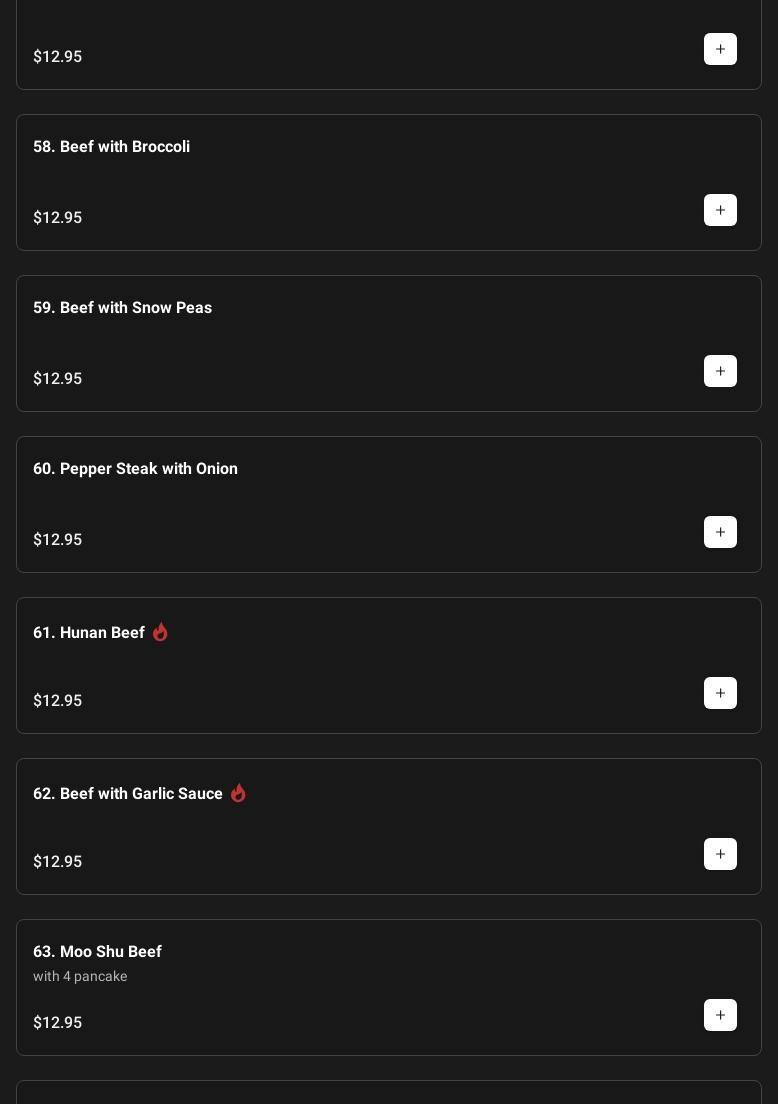Click the 61. Hunan Beef item name

(x=89, y=633)
